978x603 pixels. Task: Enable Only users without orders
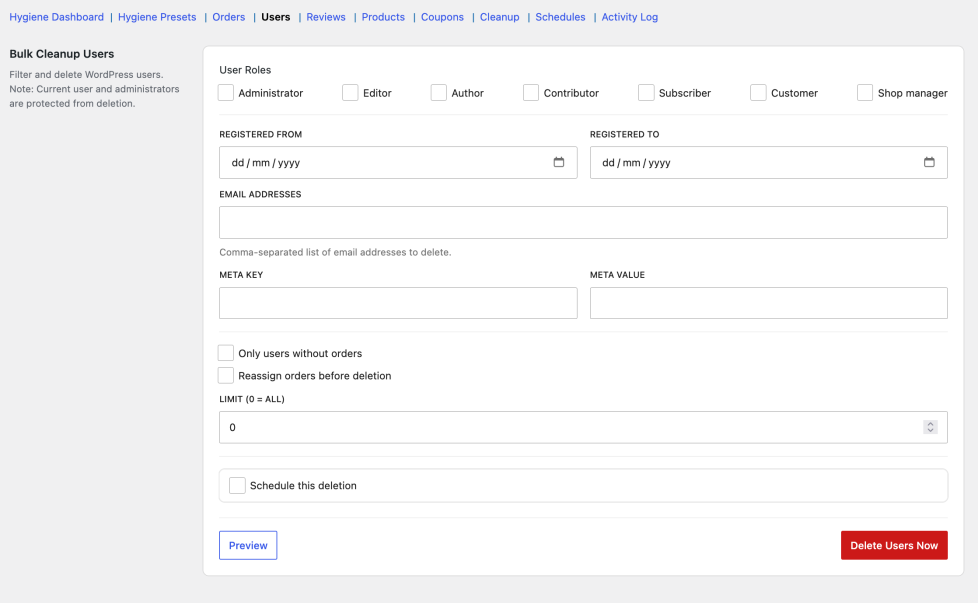tap(226, 353)
